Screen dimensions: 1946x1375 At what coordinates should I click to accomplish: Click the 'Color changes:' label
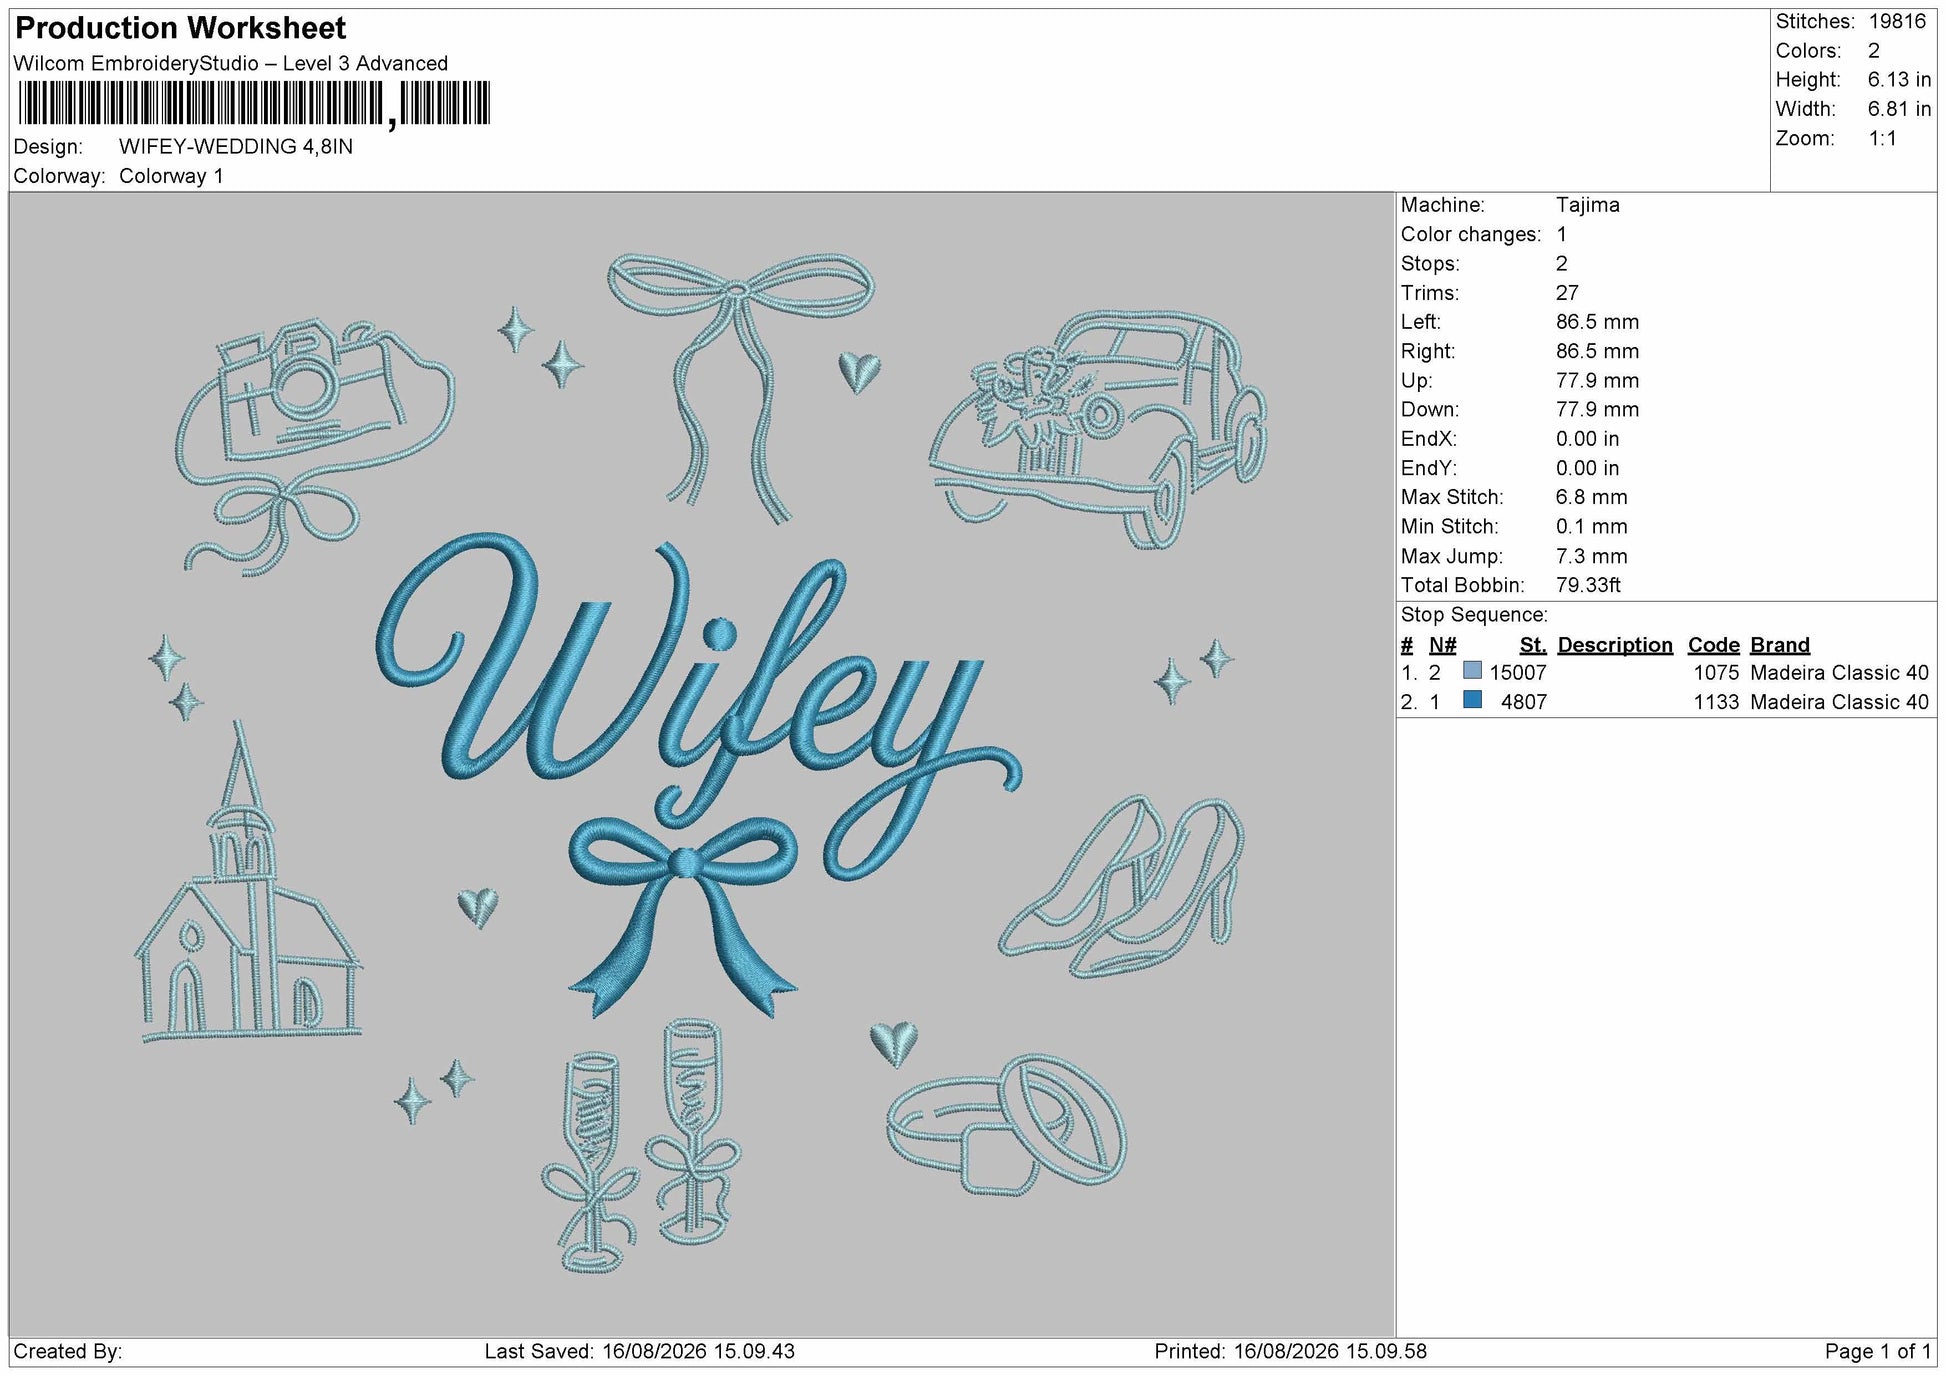[1471, 234]
